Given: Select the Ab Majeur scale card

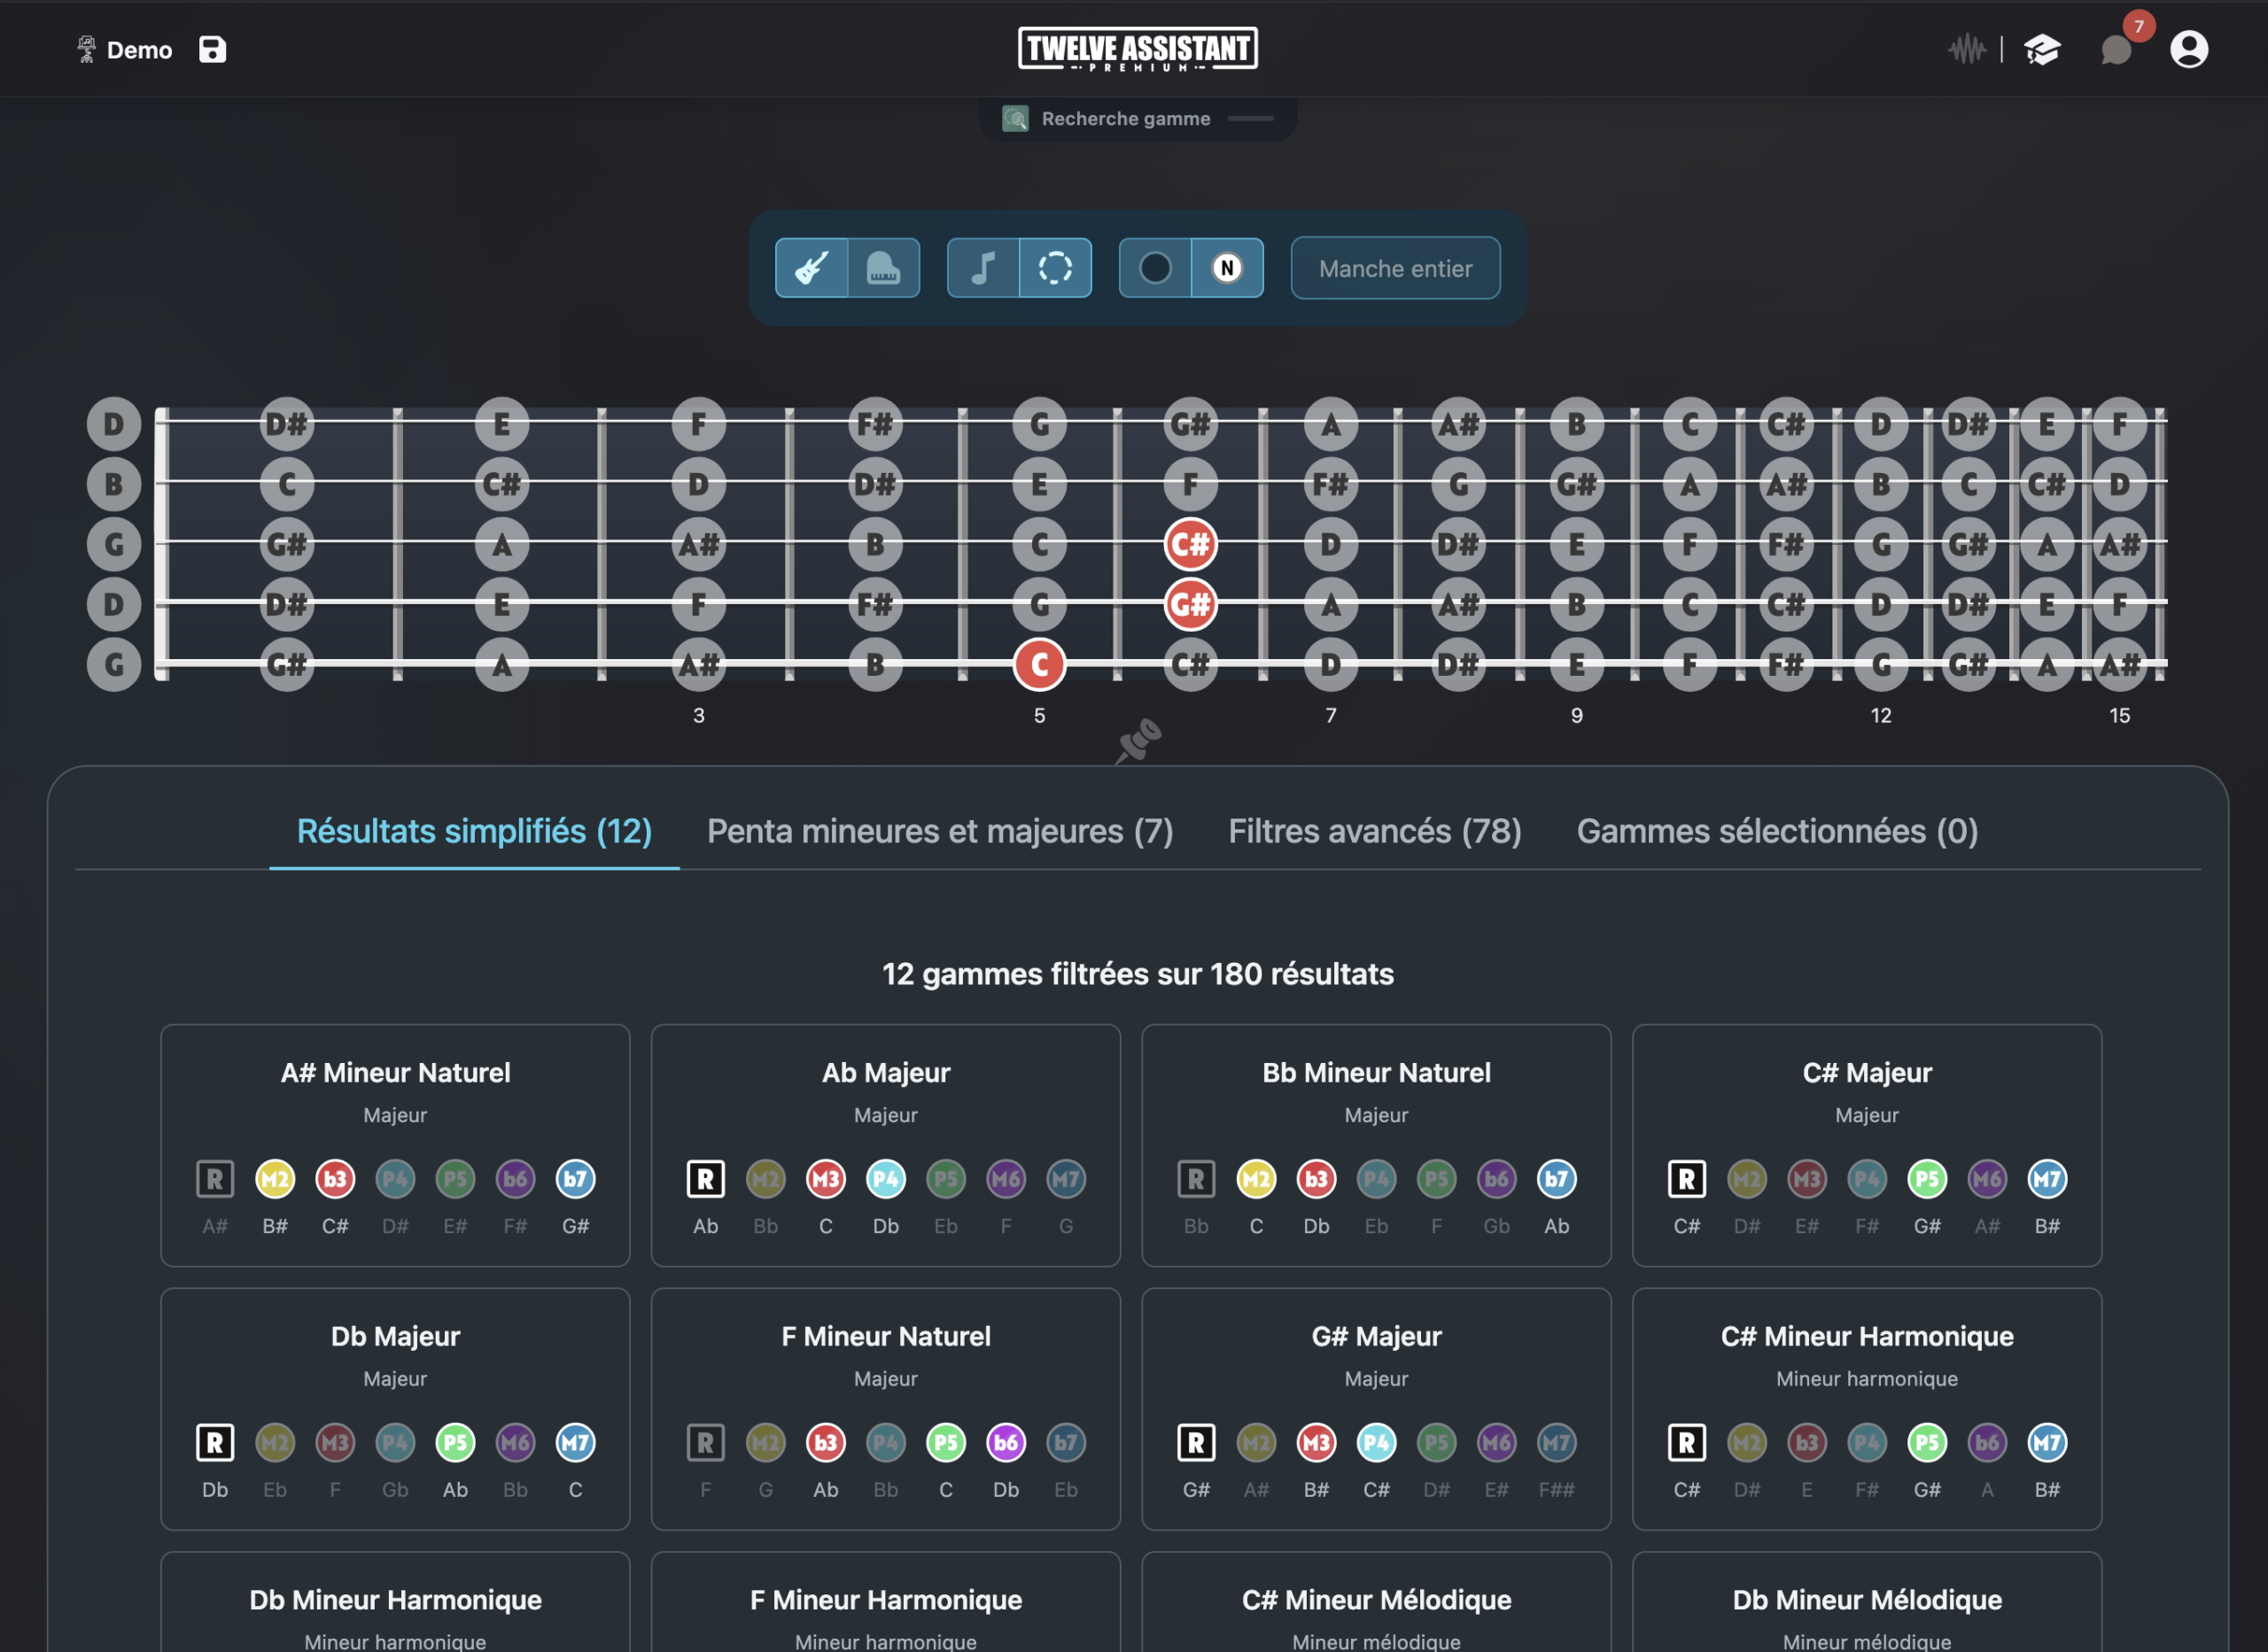Looking at the screenshot, I should (x=886, y=1145).
